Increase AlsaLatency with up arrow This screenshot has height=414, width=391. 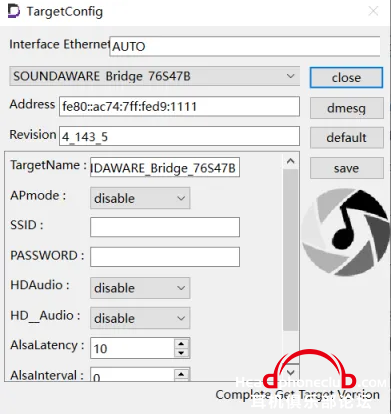coord(181,344)
